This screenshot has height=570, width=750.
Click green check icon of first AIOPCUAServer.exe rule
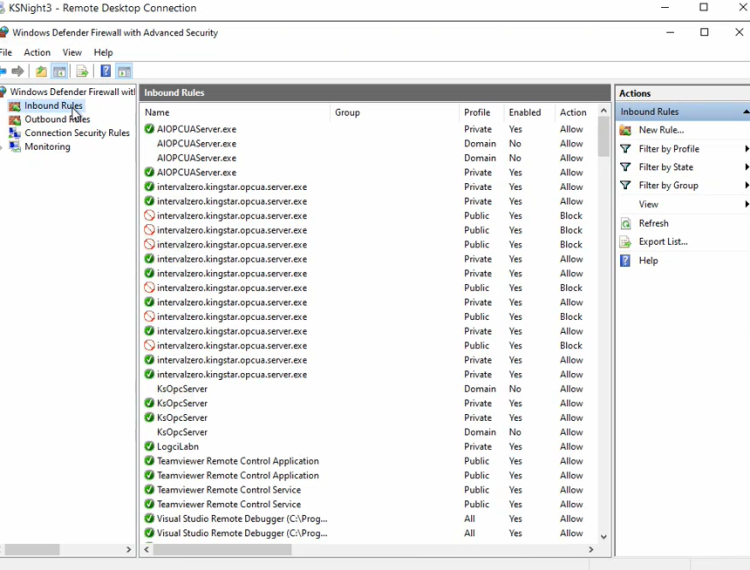click(x=149, y=129)
